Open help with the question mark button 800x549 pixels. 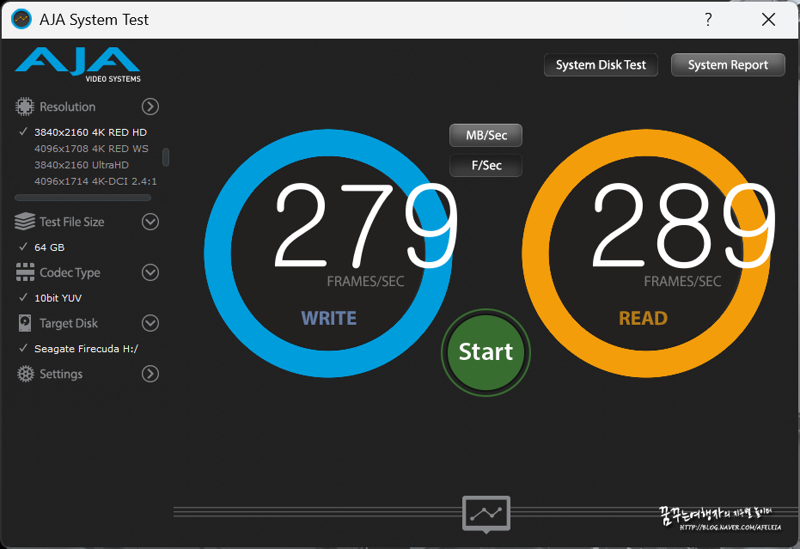coord(708,19)
